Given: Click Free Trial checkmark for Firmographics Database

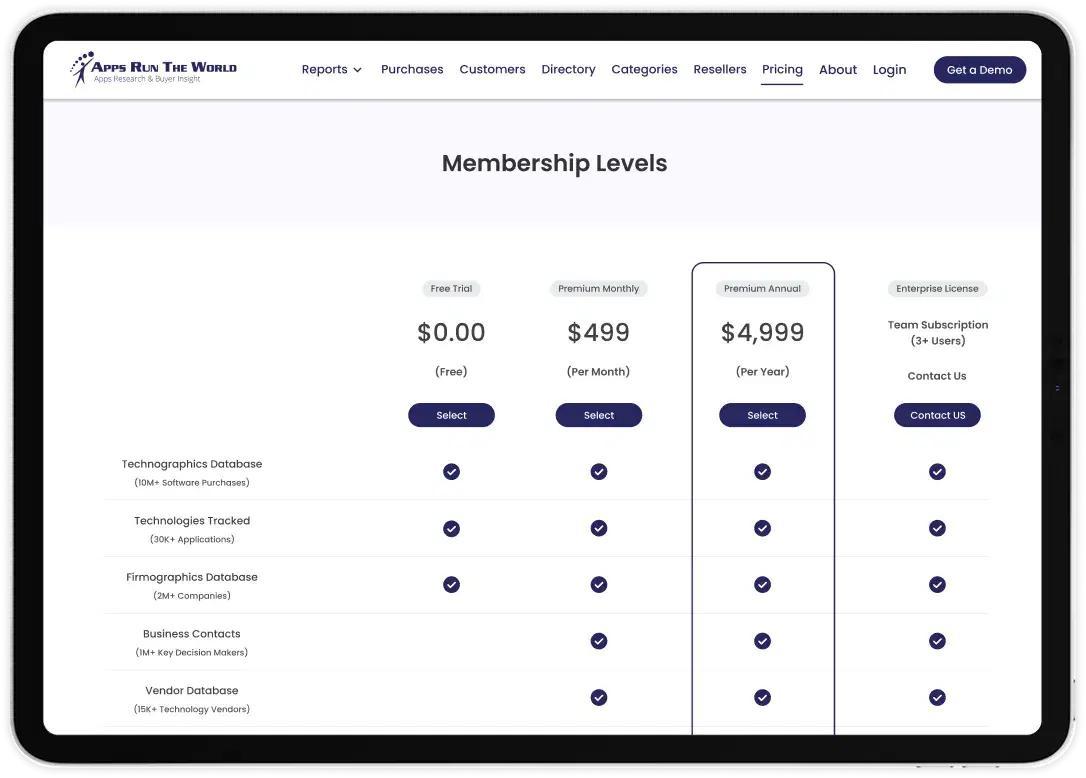Looking at the screenshot, I should (x=452, y=585).
